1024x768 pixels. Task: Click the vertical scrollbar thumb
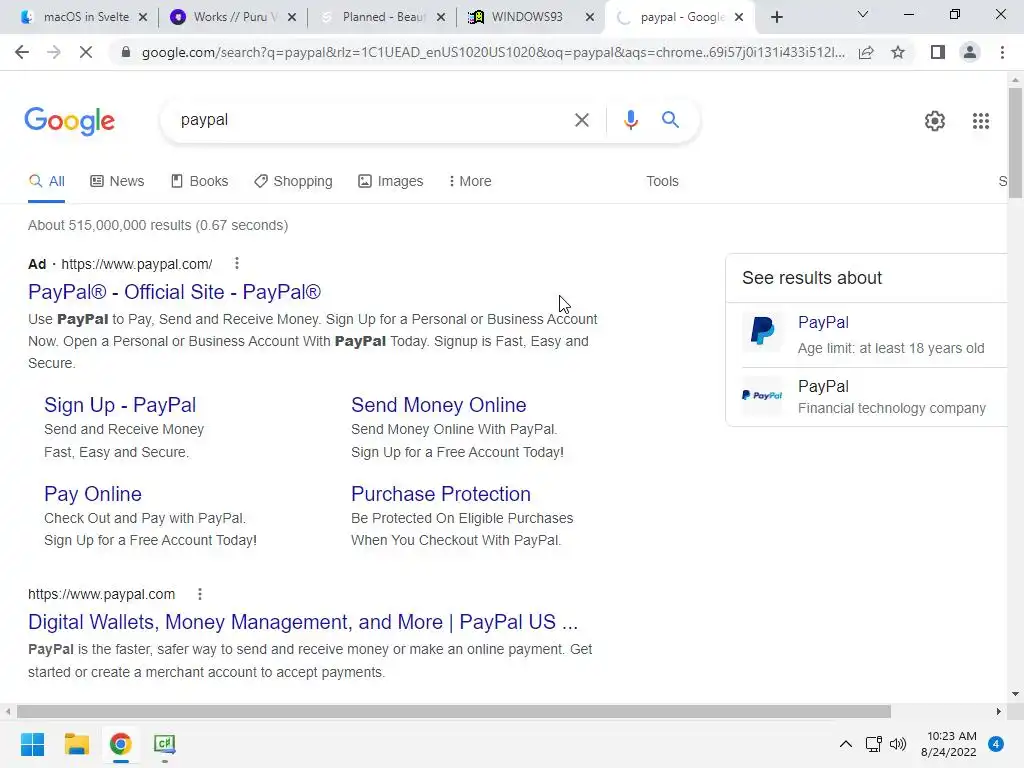tap(1015, 141)
